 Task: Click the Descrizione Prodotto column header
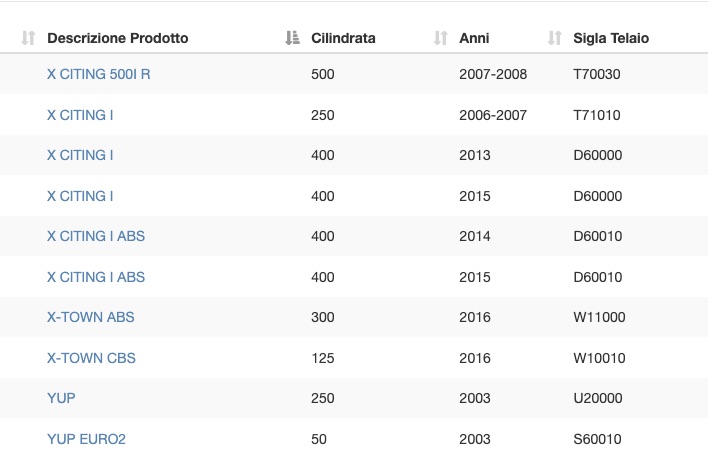click(117, 38)
